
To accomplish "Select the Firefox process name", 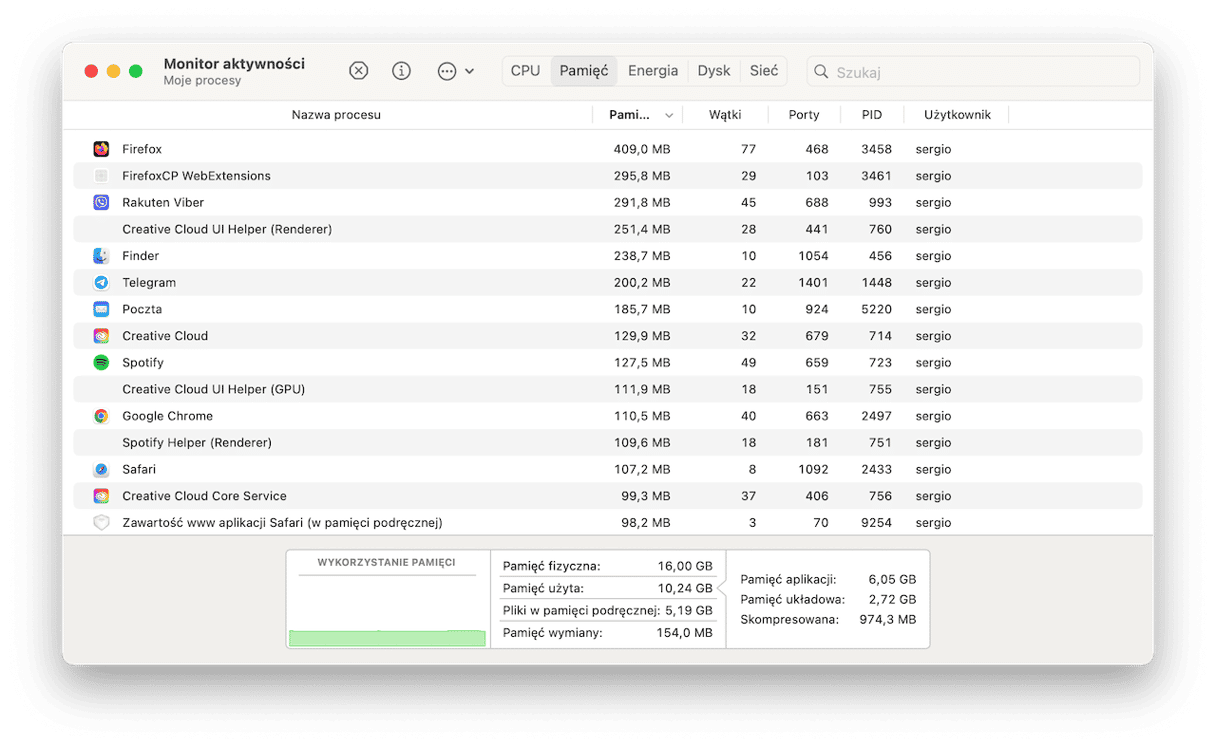I will 142,149.
